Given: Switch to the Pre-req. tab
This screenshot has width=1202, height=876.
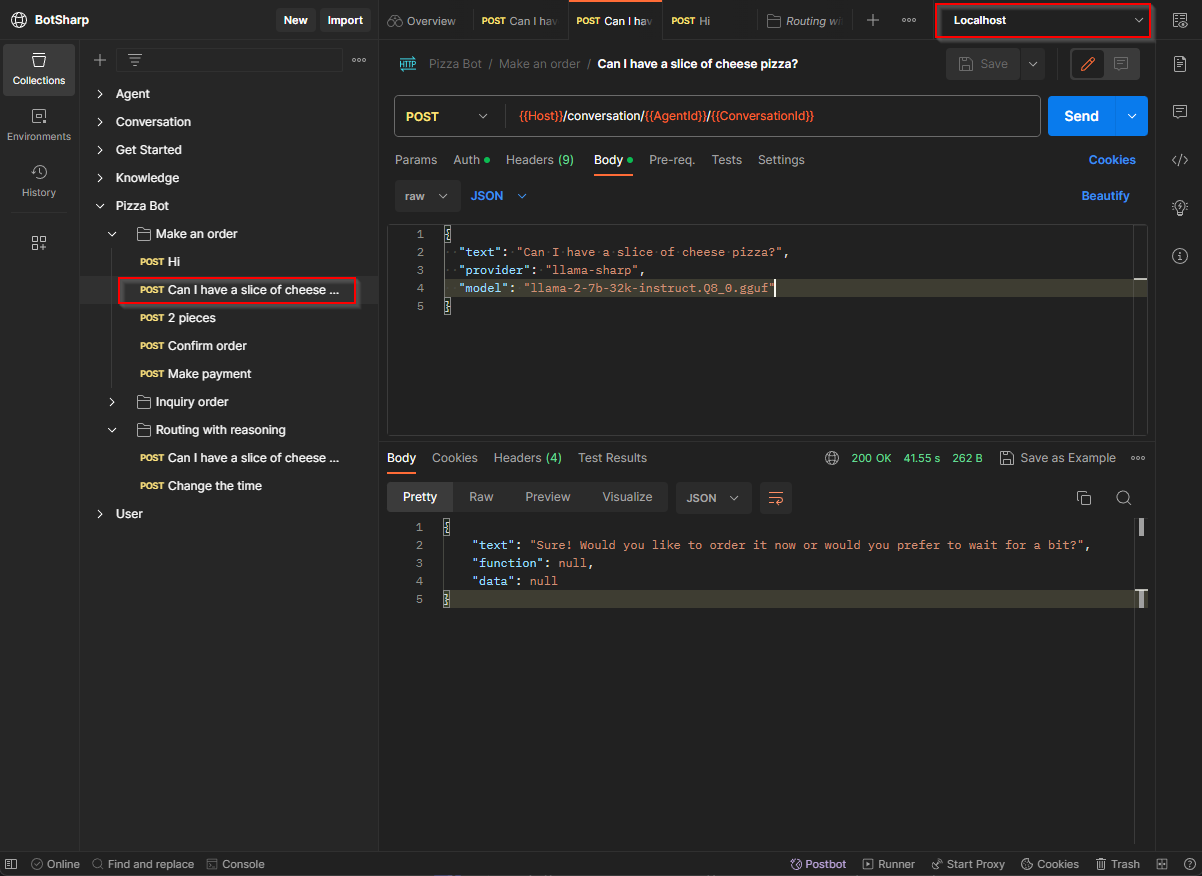Looking at the screenshot, I should point(672,160).
